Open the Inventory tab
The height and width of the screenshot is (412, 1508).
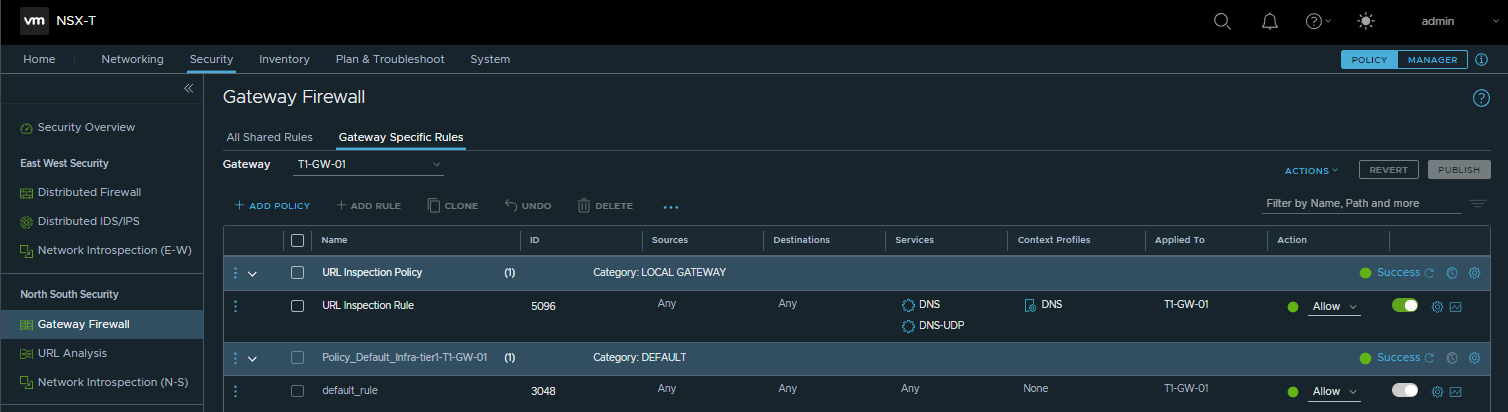click(x=284, y=59)
